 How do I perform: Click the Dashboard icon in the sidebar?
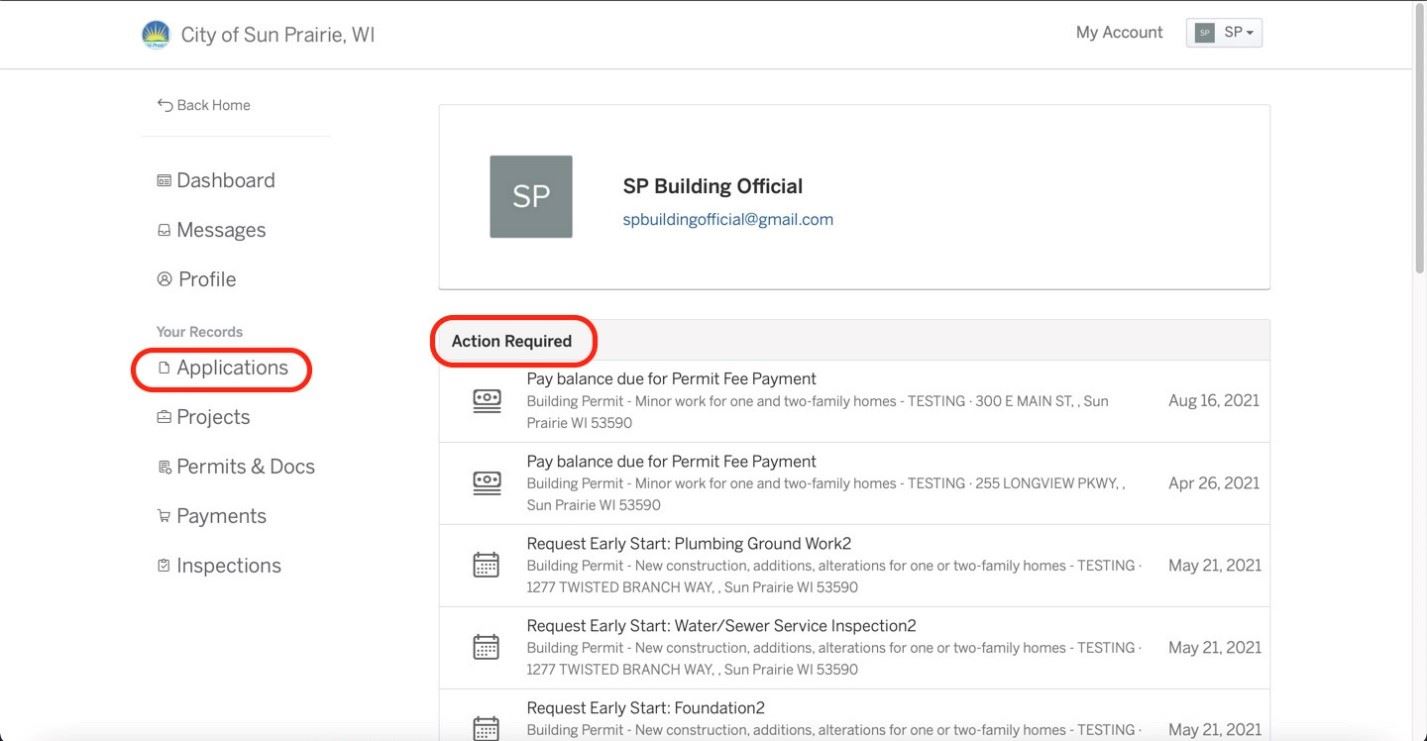(164, 181)
